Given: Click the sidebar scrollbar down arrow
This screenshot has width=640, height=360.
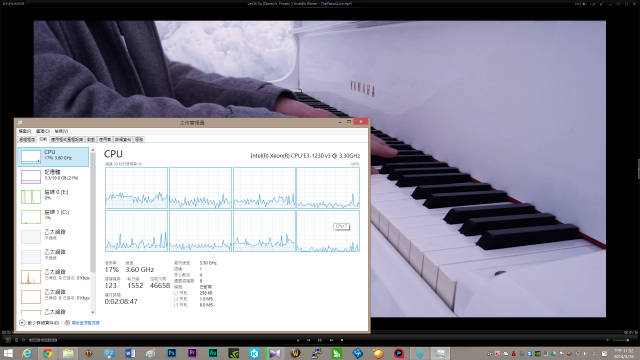Looking at the screenshot, I should tap(93, 312).
